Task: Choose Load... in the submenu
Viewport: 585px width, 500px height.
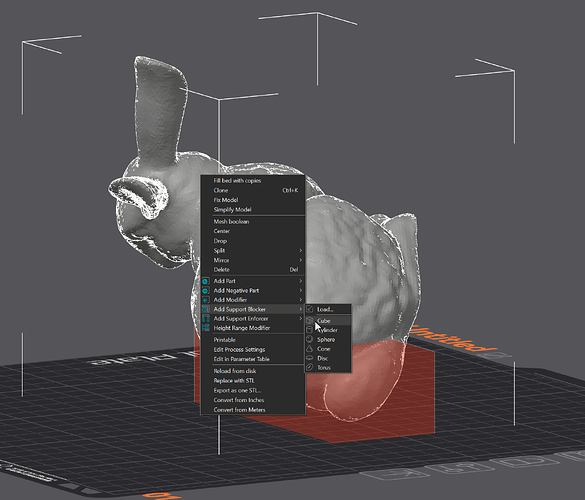Action: pos(328,309)
